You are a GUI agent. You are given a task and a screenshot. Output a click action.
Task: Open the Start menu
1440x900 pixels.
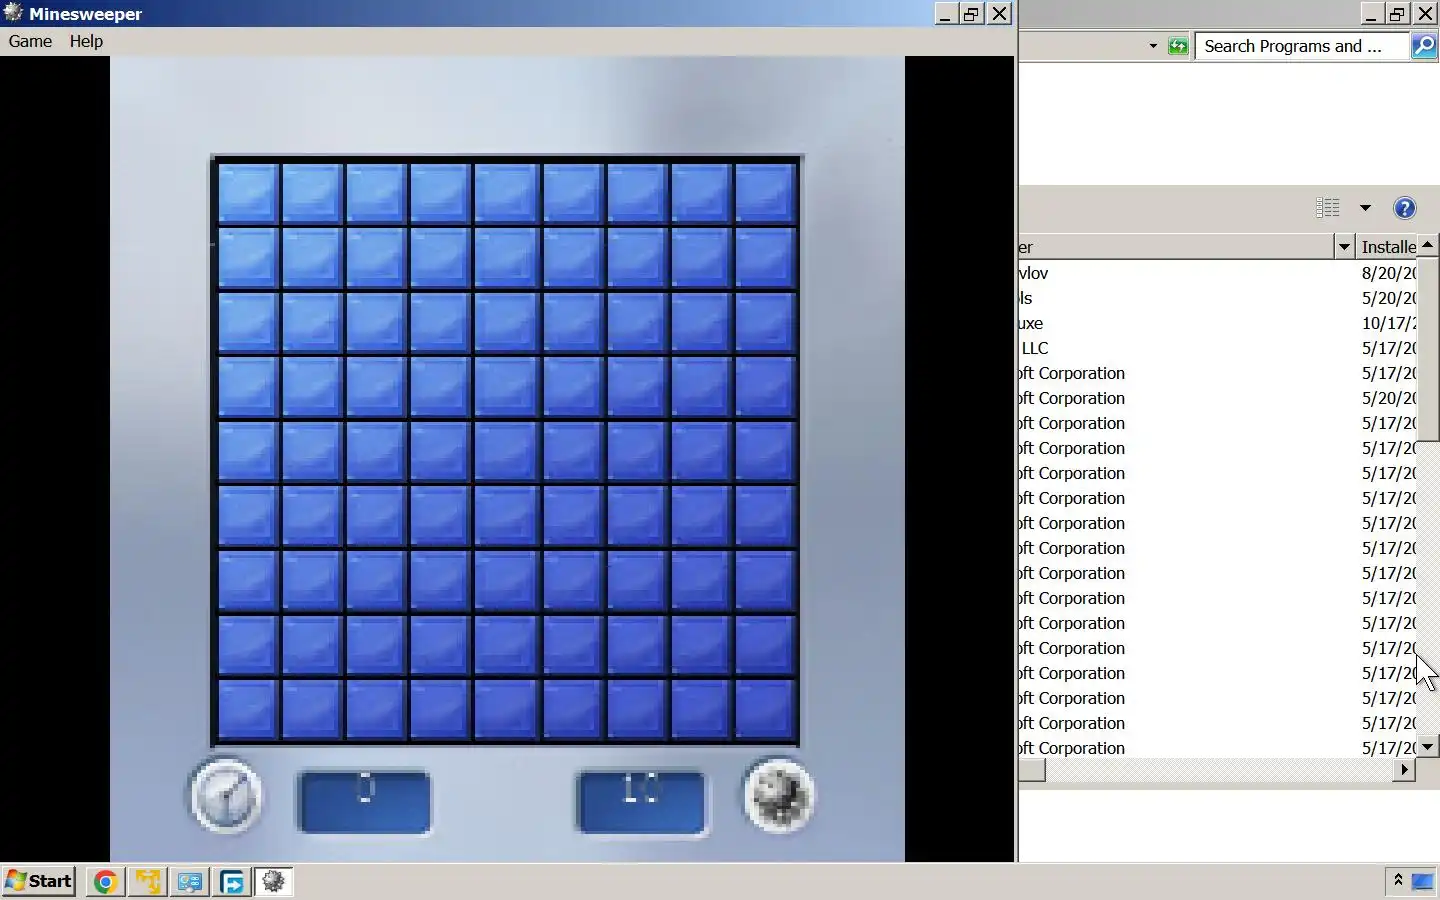pyautogui.click(x=39, y=881)
